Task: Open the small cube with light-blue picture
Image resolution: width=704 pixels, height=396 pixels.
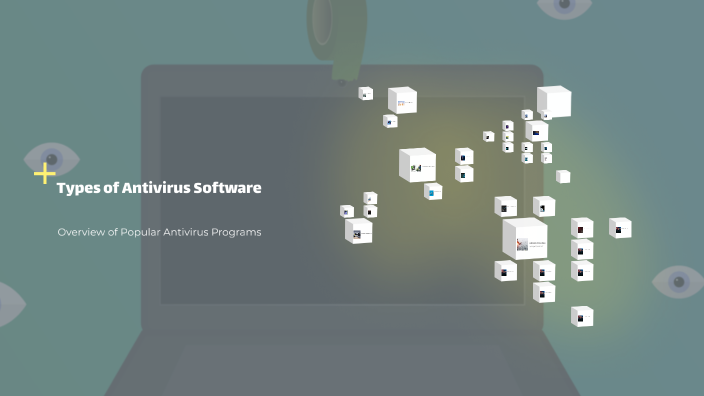Action: pyautogui.click(x=433, y=192)
